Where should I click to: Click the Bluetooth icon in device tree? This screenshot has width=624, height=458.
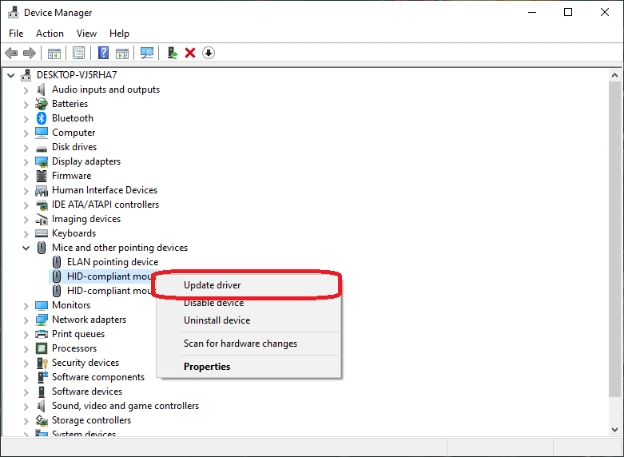[x=42, y=118]
